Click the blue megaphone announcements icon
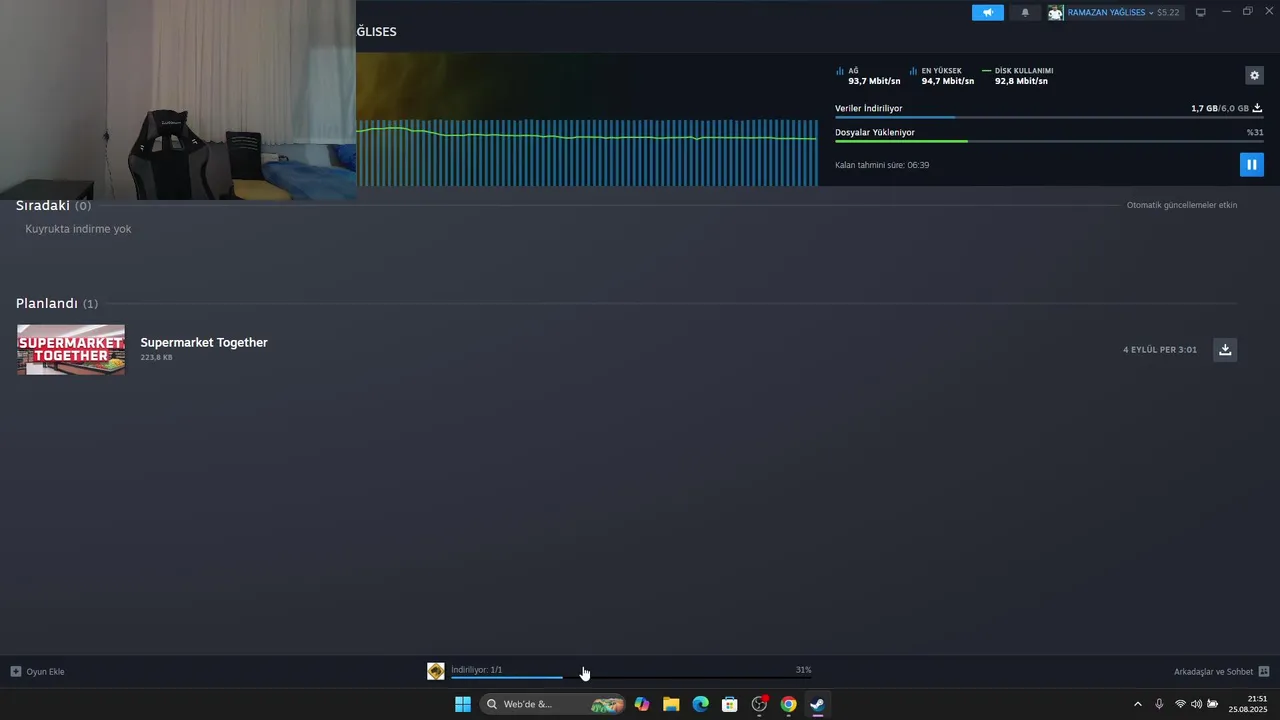 [x=987, y=12]
